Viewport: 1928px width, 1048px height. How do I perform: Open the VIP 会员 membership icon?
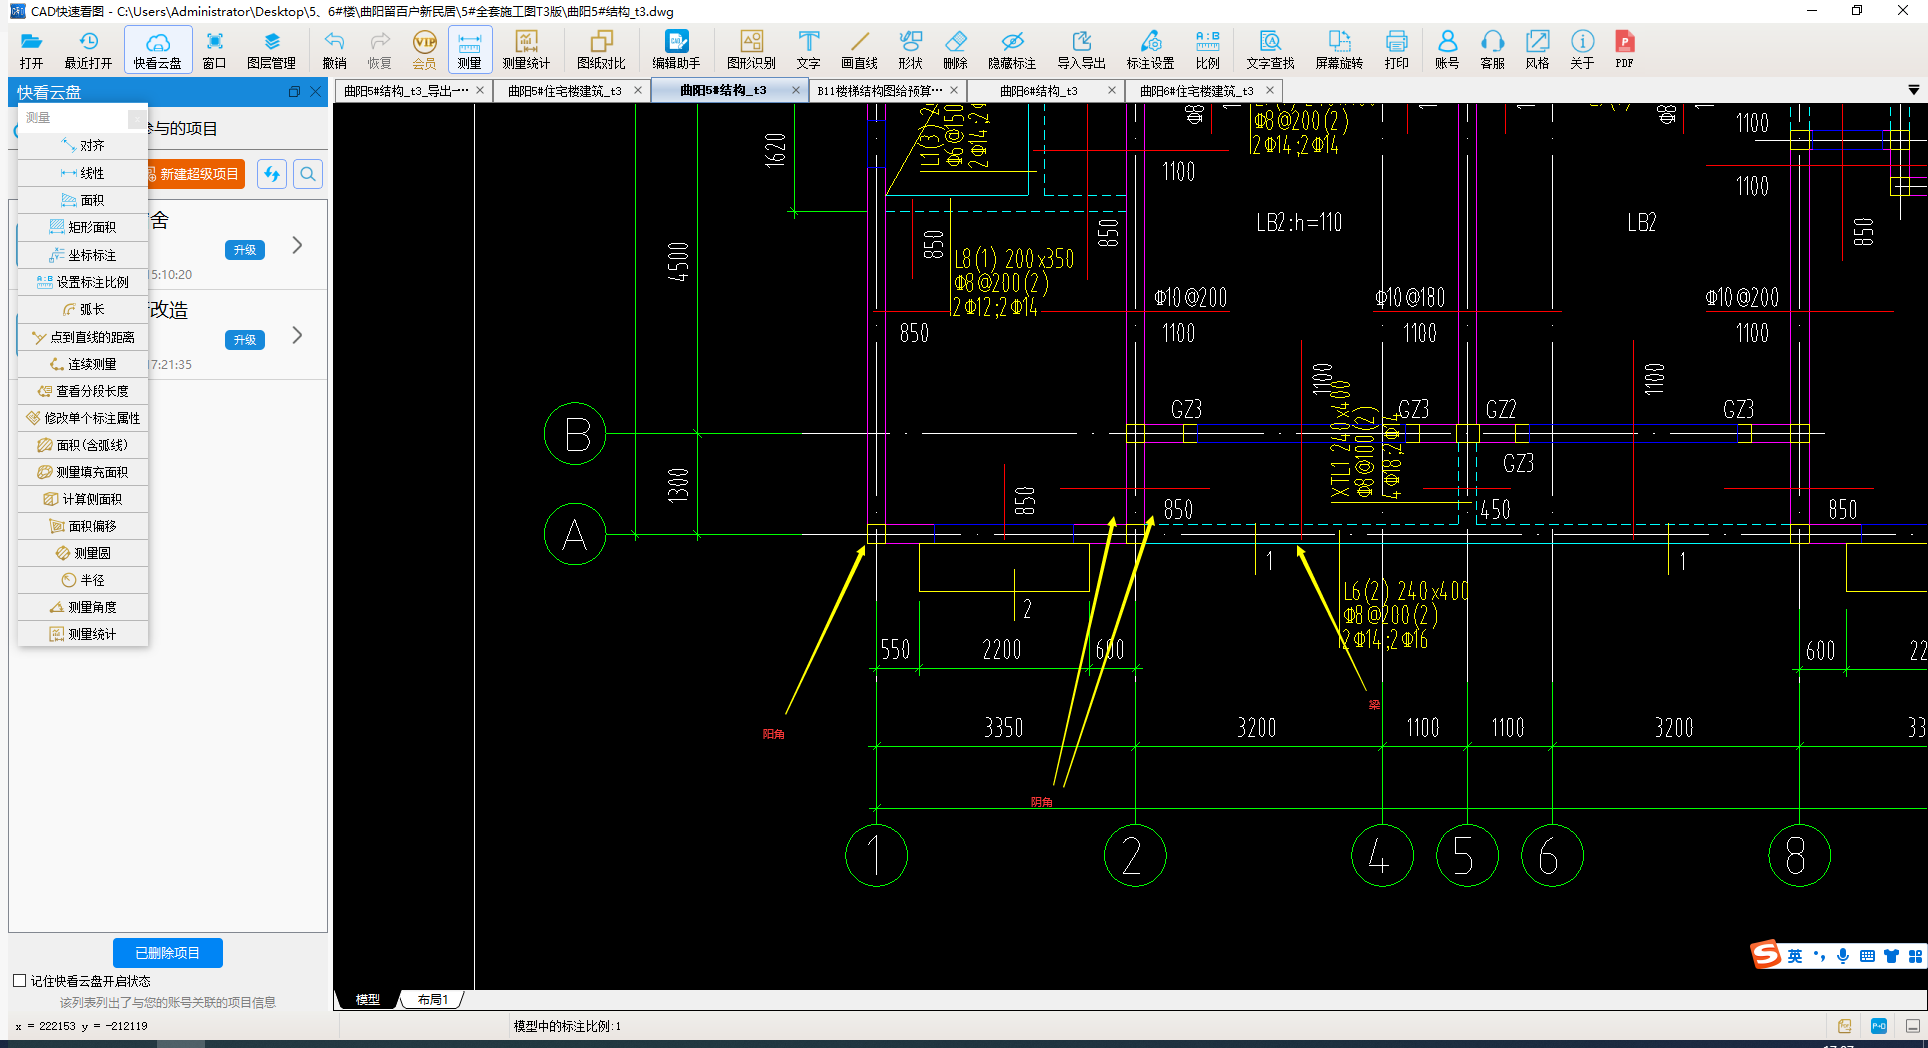tap(424, 49)
